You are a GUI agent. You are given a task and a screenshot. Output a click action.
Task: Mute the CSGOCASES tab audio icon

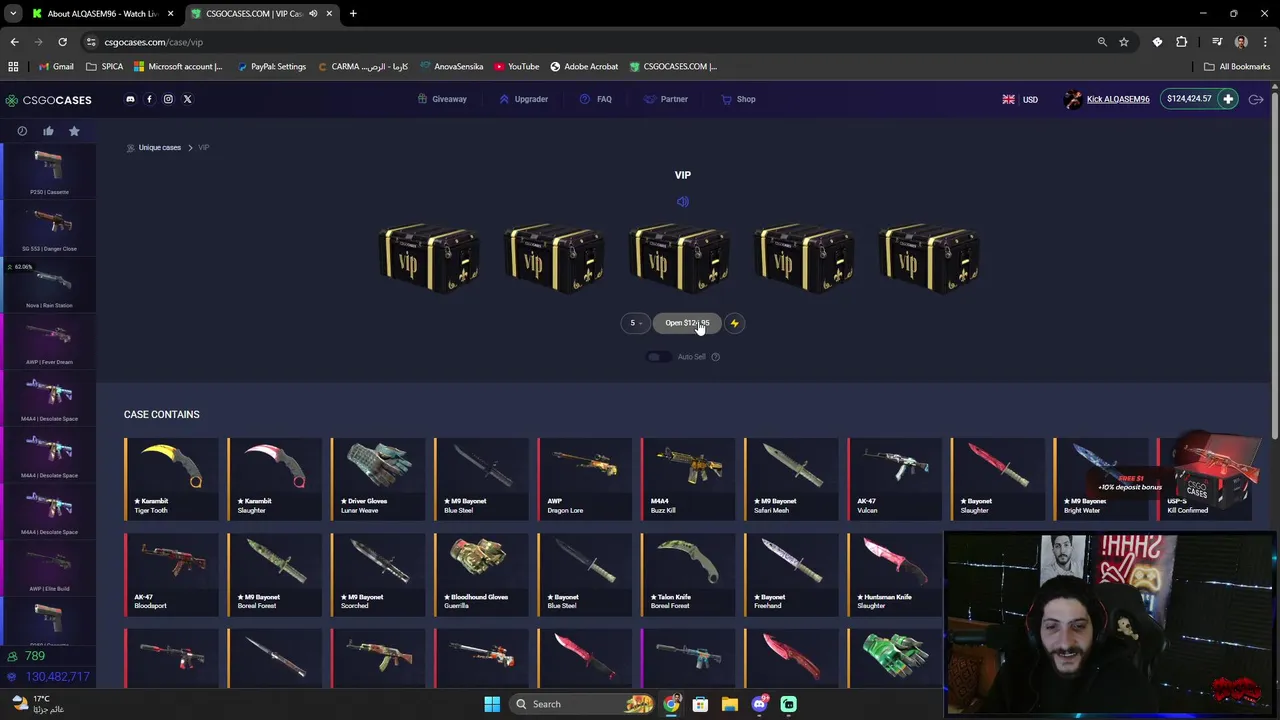point(313,14)
